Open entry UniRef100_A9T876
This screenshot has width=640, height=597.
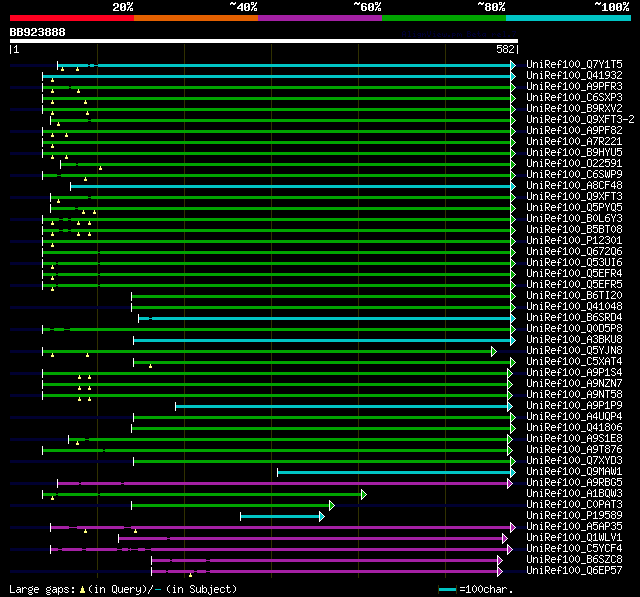(x=574, y=450)
